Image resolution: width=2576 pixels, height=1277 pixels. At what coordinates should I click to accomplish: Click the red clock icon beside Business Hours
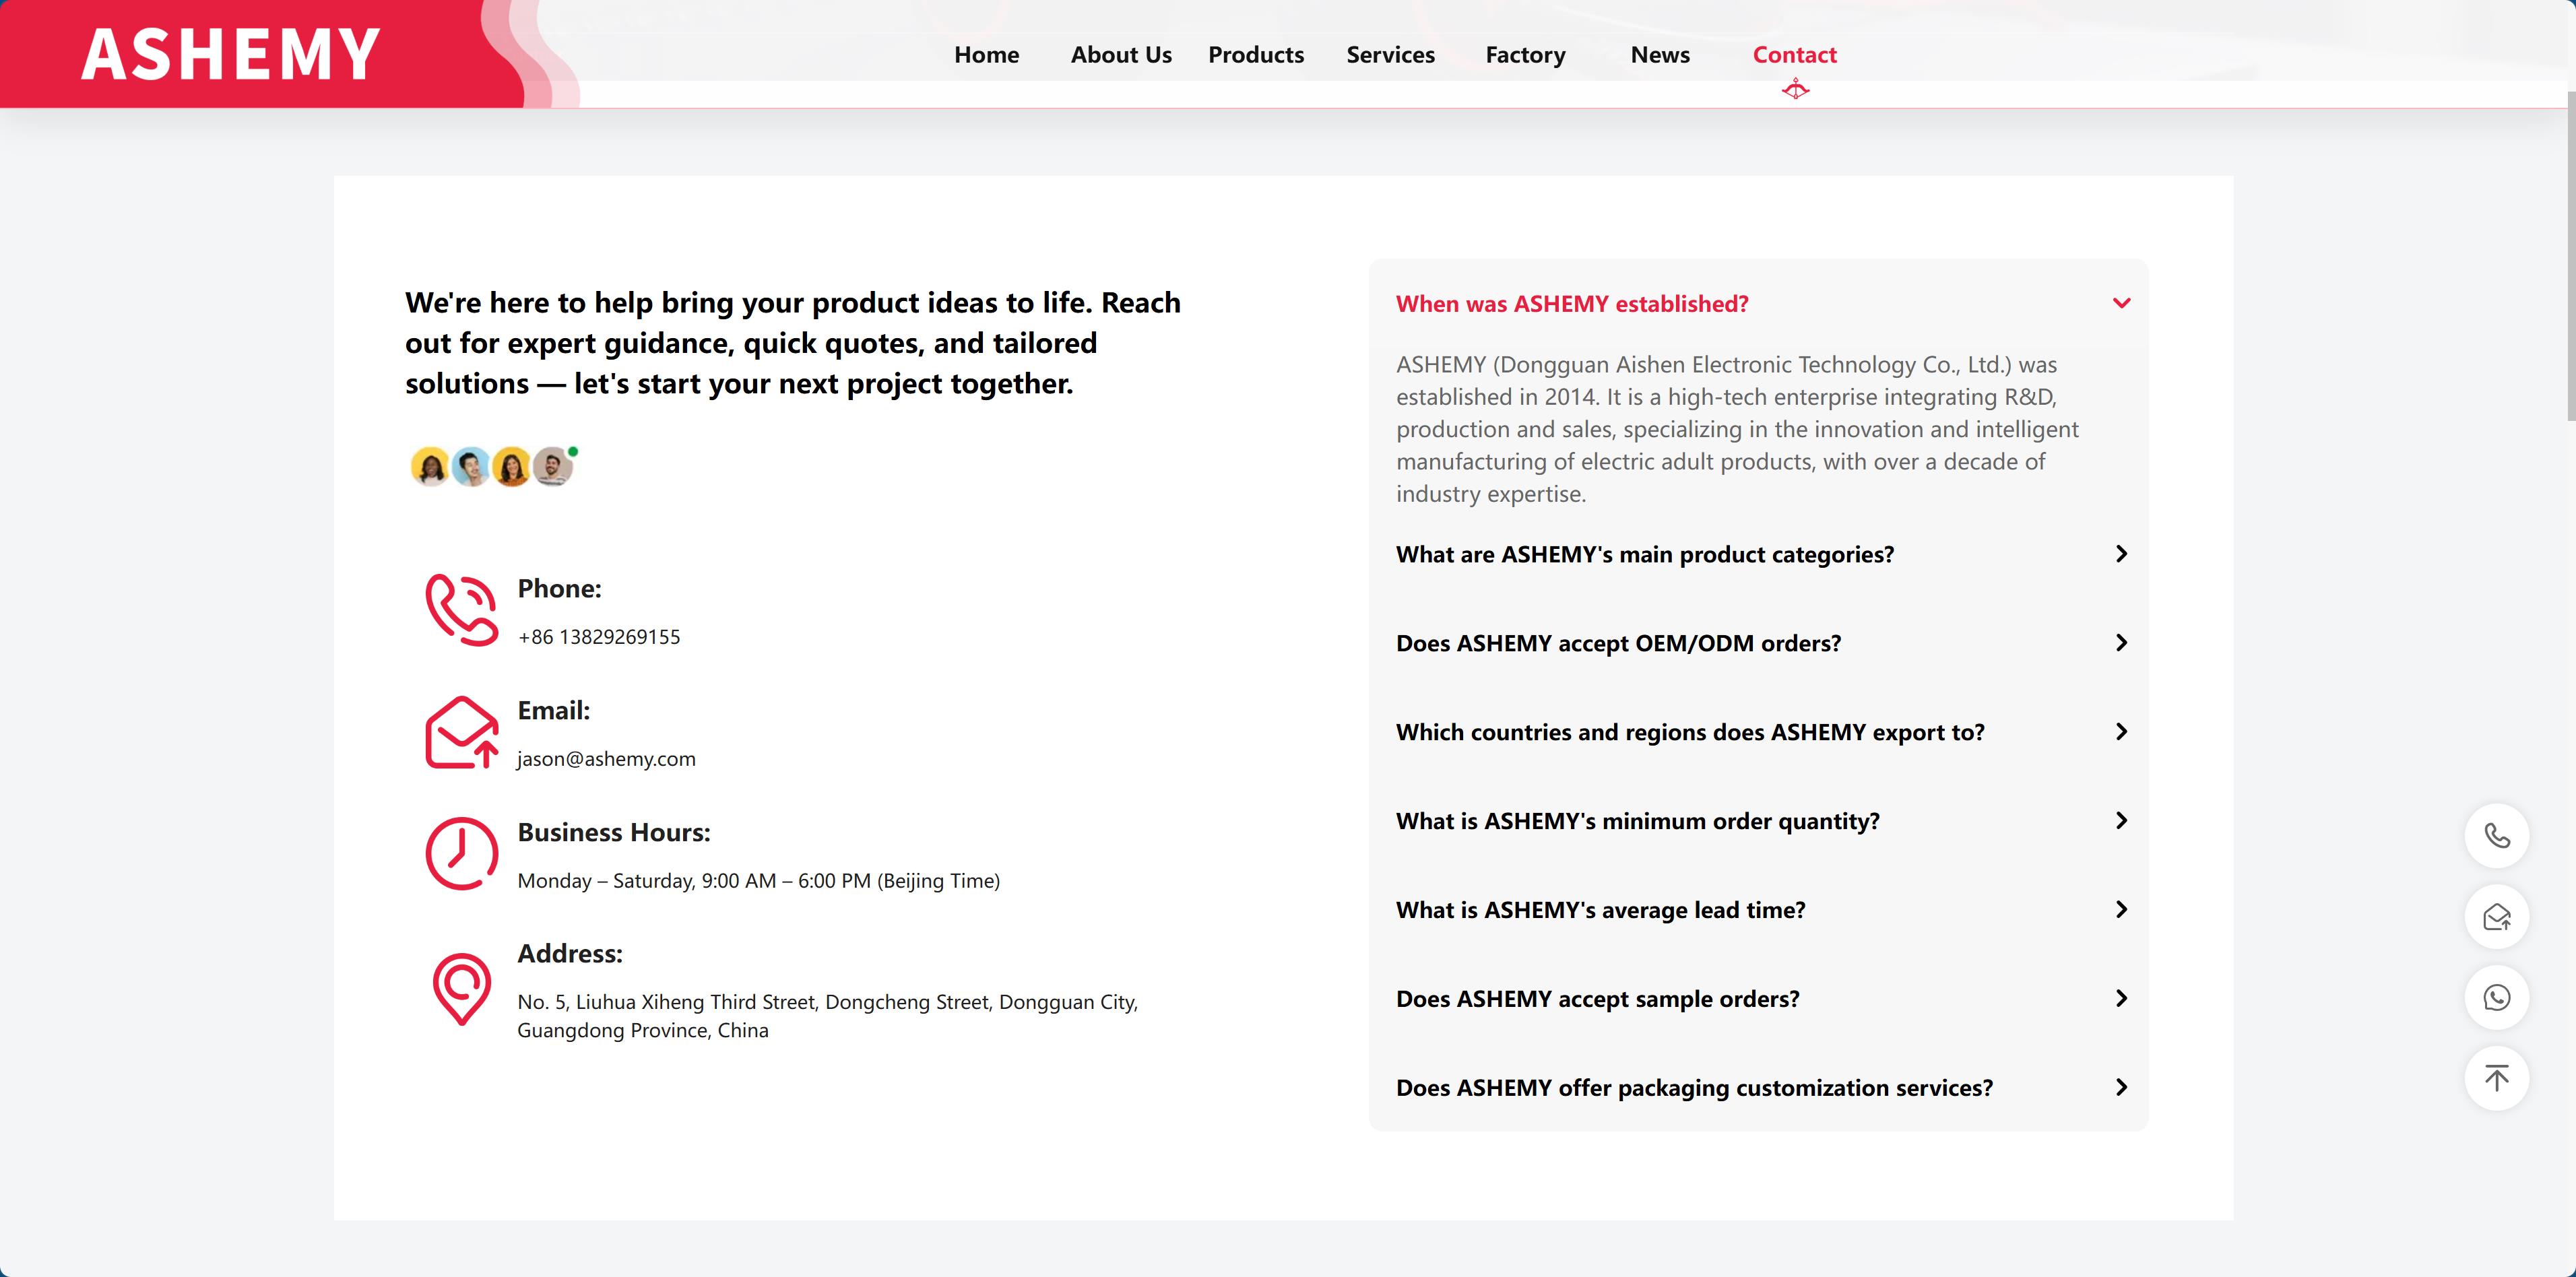[461, 854]
